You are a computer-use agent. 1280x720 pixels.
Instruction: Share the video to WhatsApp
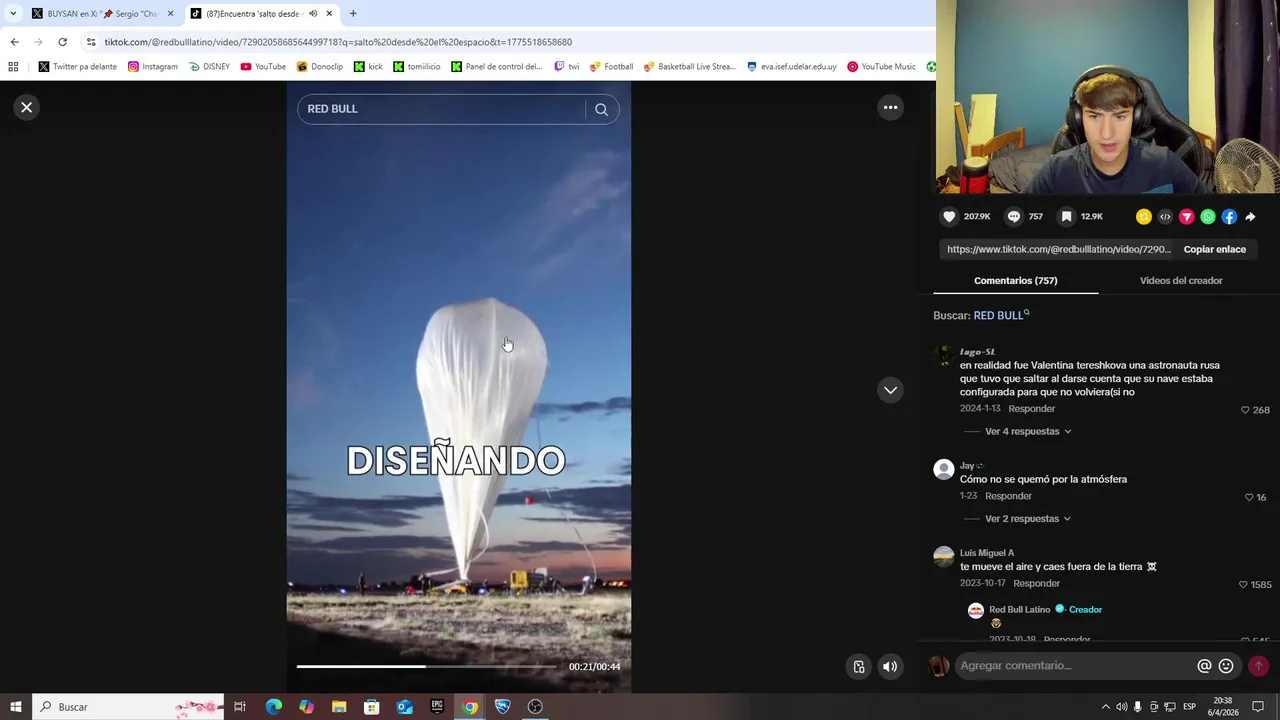1208,216
